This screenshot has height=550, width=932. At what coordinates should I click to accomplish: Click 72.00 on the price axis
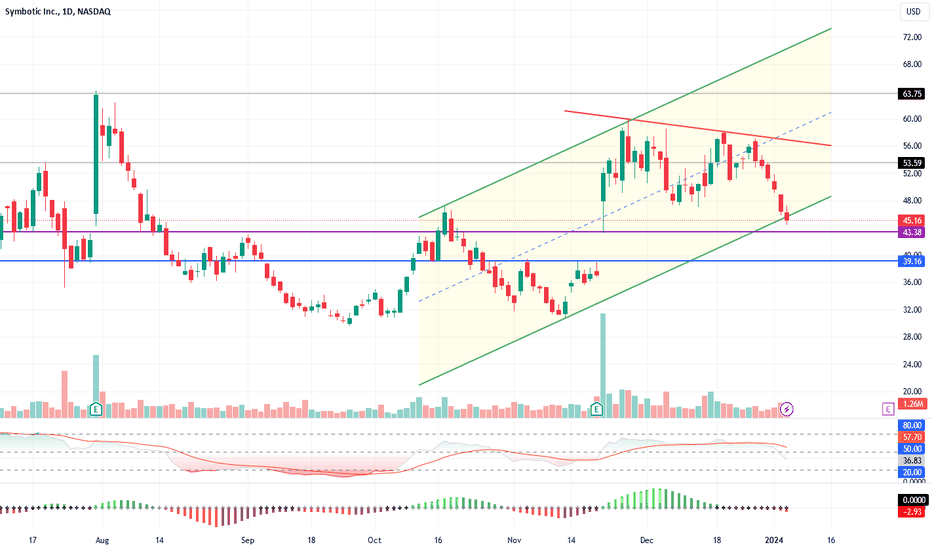pos(912,37)
